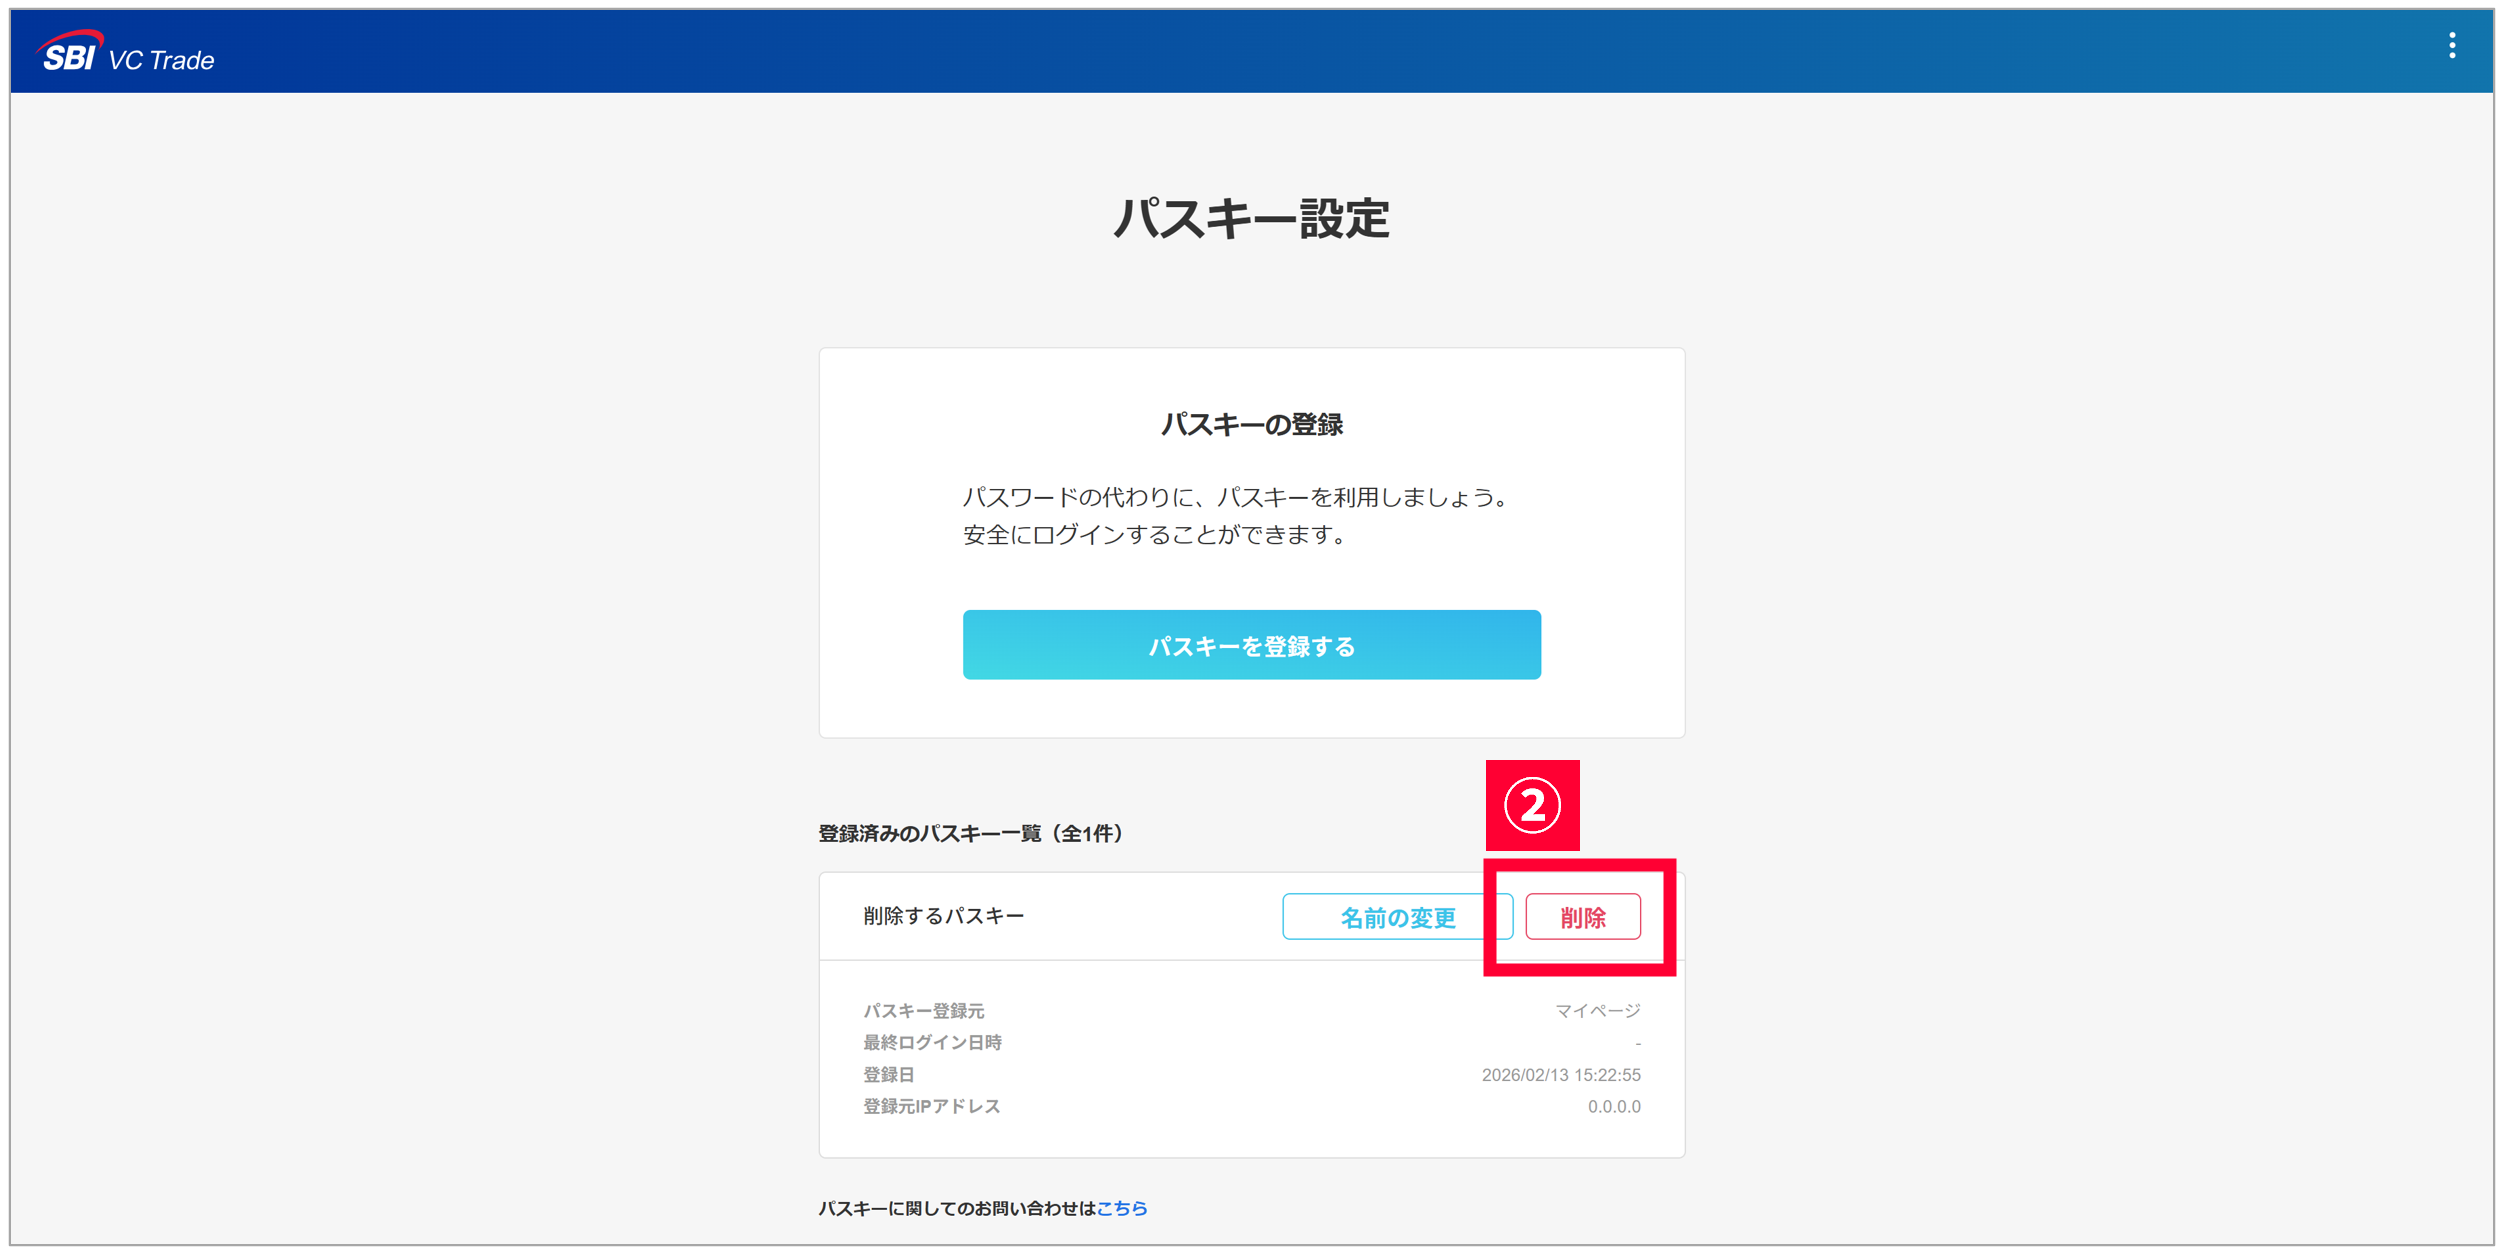Click the パスキーの登録 card heading
Screen dimensions: 2501x1252
[1250, 425]
